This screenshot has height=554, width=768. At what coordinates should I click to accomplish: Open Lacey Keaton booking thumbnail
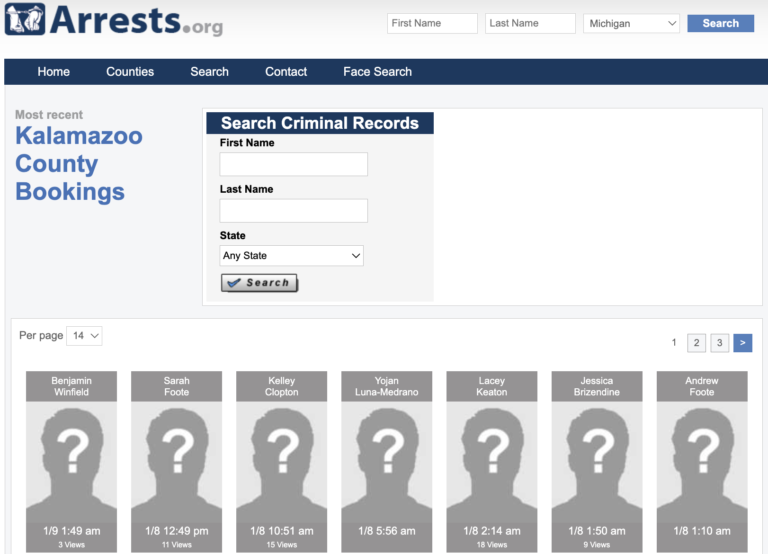coord(492,461)
